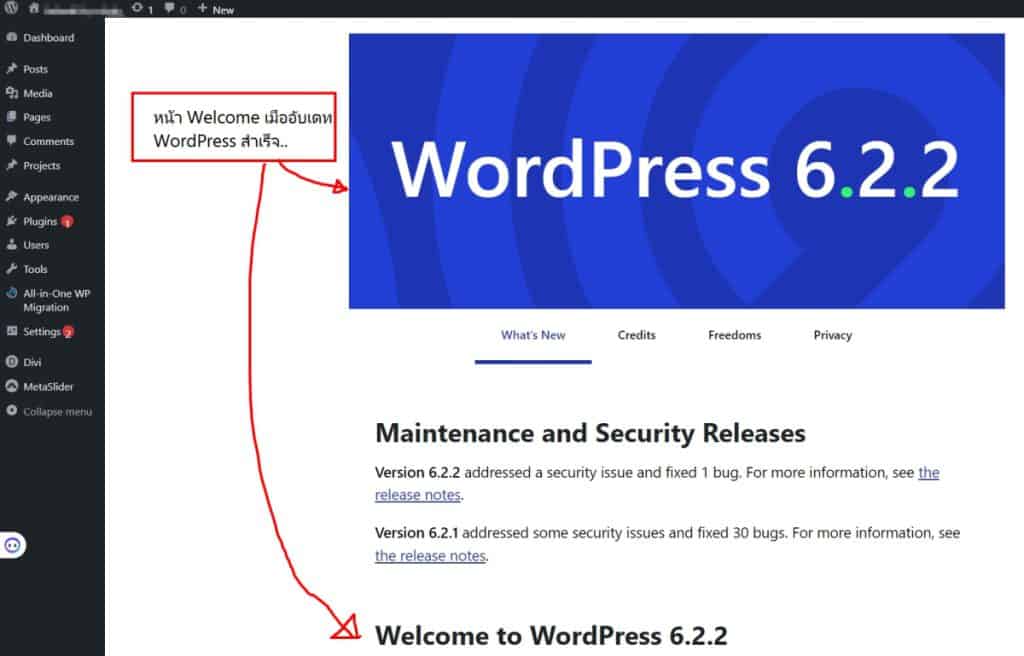Open the Dashboard menu
This screenshot has height=656, width=1024.
pyautogui.click(x=49, y=38)
